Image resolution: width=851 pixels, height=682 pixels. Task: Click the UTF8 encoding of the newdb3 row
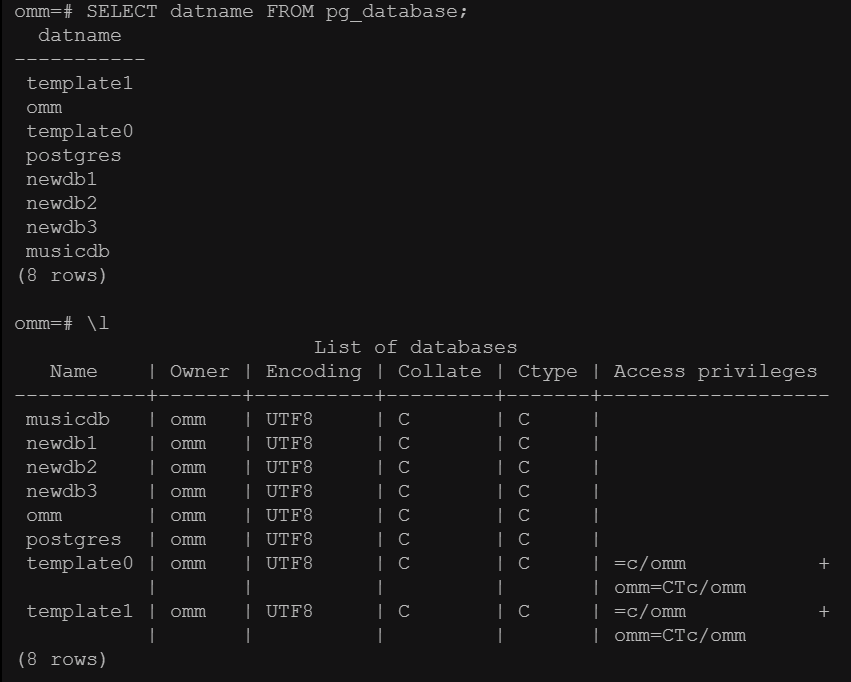pos(289,492)
